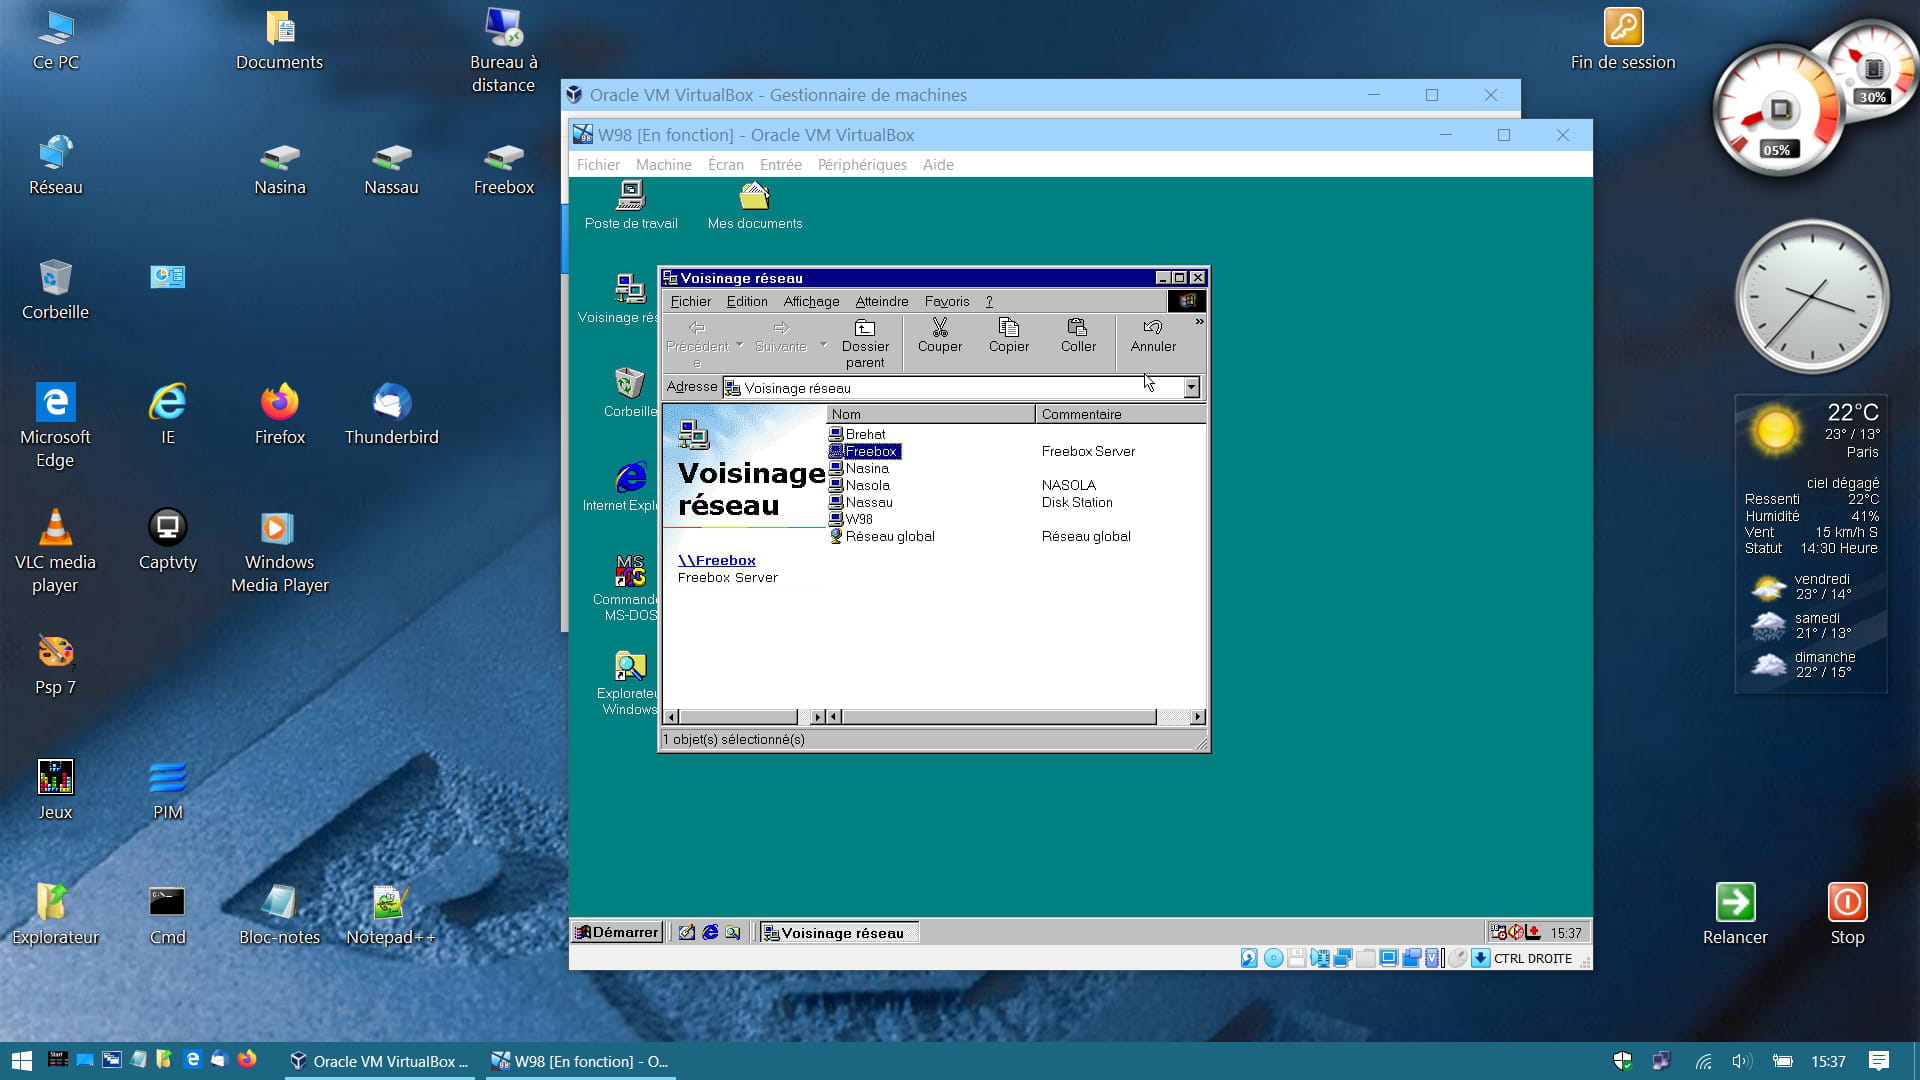Click Oracle VM VirtualBox host taskbar button
The image size is (1920, 1080).
click(380, 1061)
